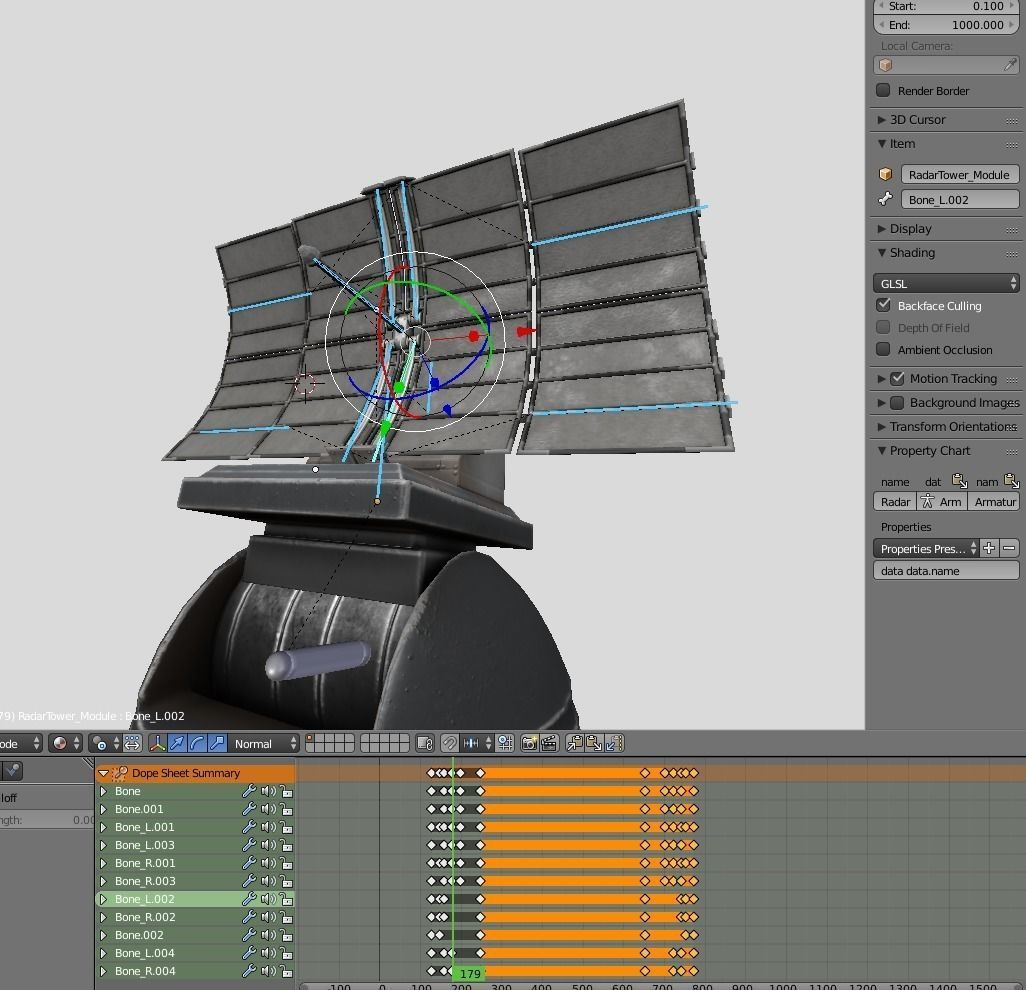Viewport: 1026px width, 990px height.
Task: Click the current frame 179 marker
Action: [470, 974]
